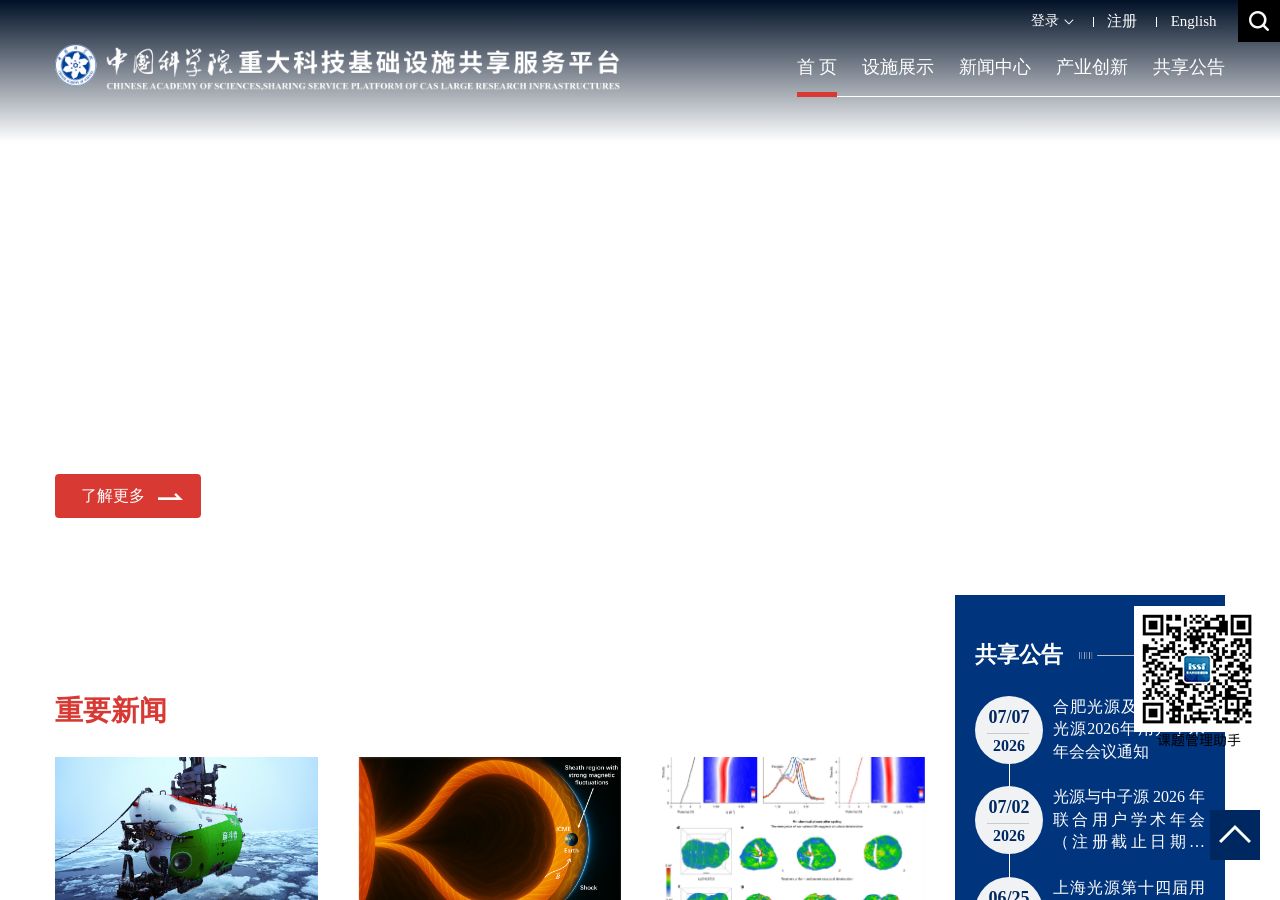Open the solar magnetic field news thumbnail
Viewport: 1280px width, 900px height.
pyautogui.click(x=490, y=828)
